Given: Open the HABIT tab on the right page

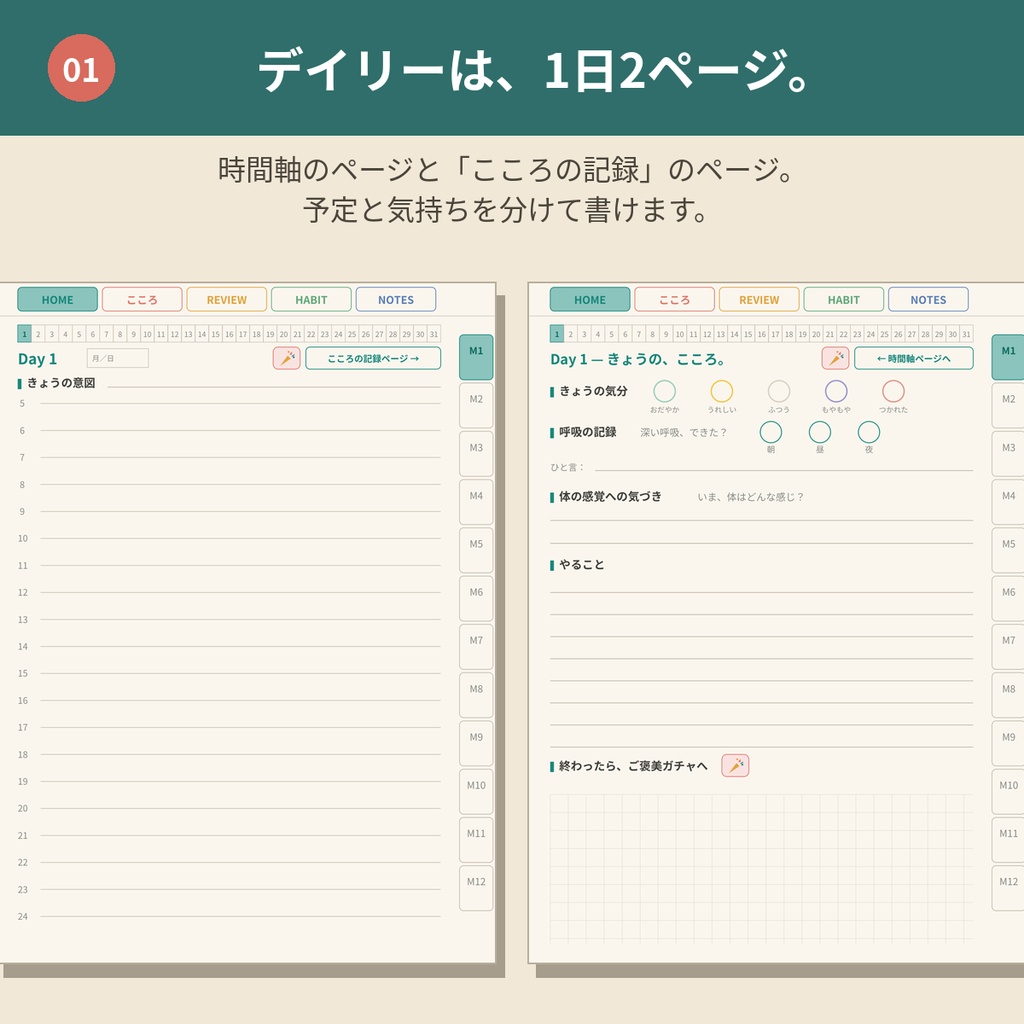Looking at the screenshot, I should tap(843, 300).
